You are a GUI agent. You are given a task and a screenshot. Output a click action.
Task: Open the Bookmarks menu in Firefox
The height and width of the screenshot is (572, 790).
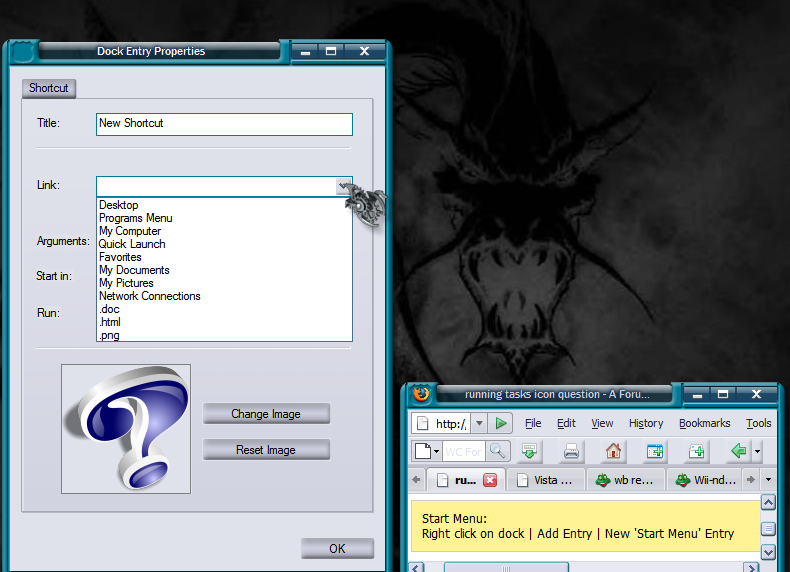(704, 423)
